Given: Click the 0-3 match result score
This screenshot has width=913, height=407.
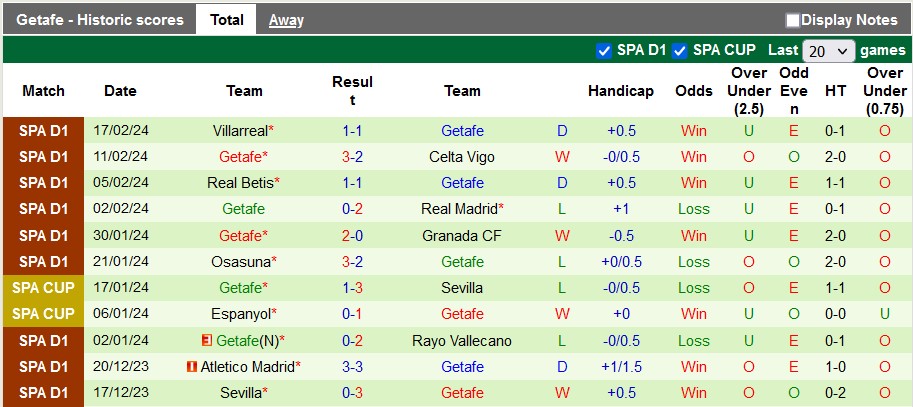Looking at the screenshot, I should pyautogui.click(x=352, y=393).
